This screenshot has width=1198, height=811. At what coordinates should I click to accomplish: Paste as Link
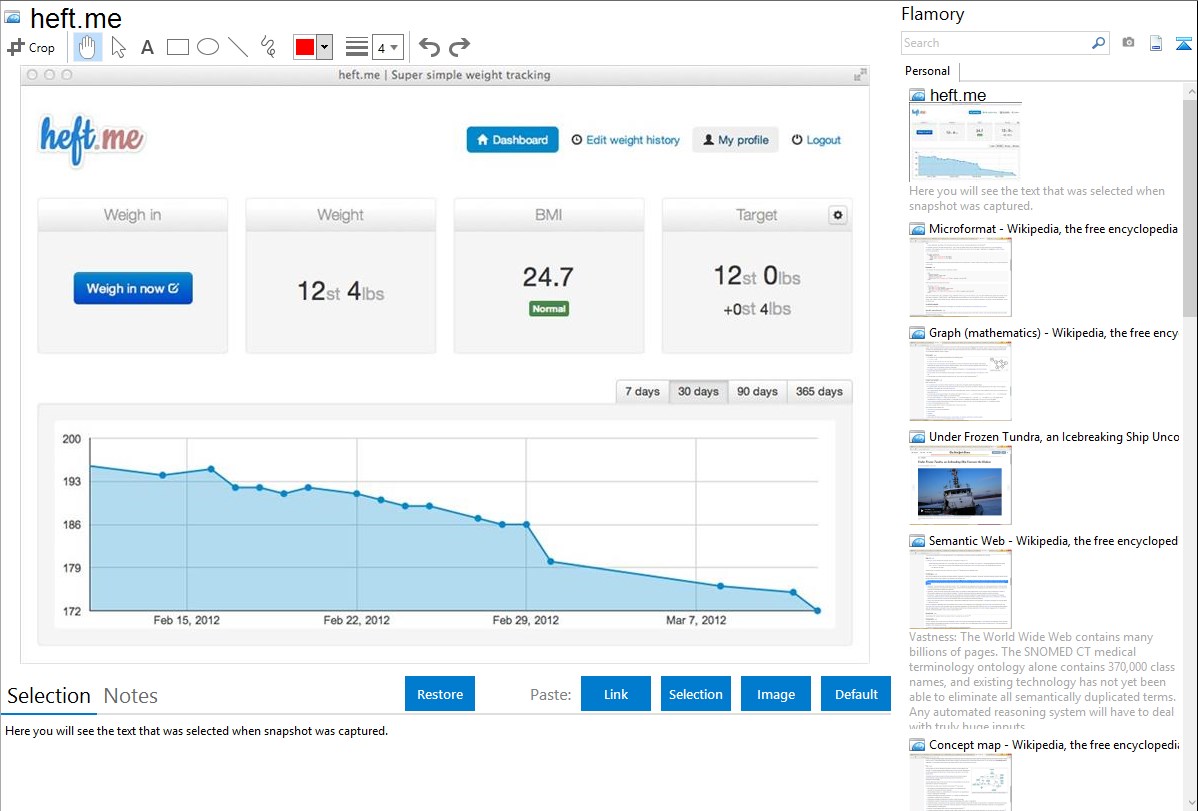click(616, 694)
